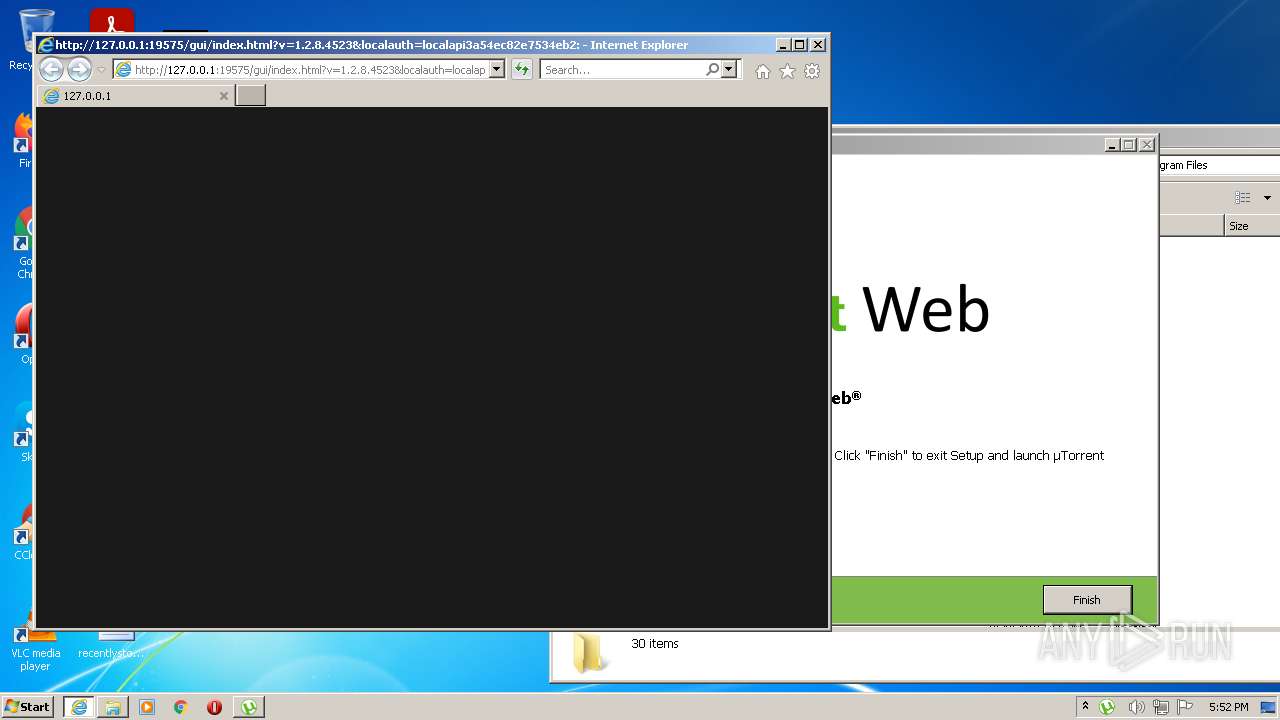Open recent pages dropdown arrow
This screenshot has width=1280, height=720.
[x=101, y=70]
